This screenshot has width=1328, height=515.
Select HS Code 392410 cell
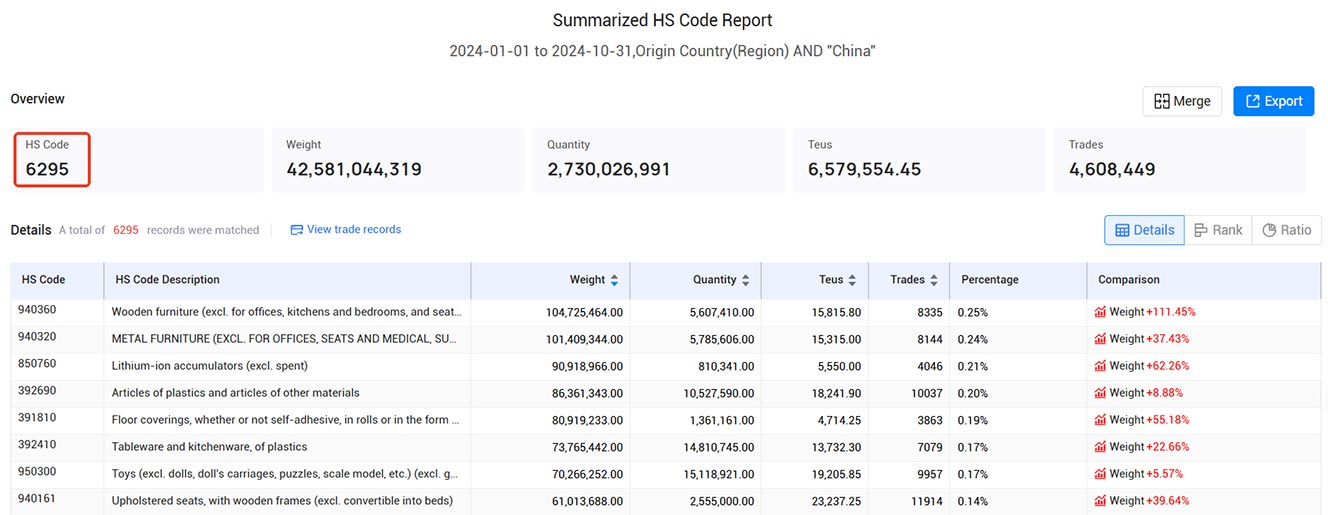pyautogui.click(x=57, y=447)
